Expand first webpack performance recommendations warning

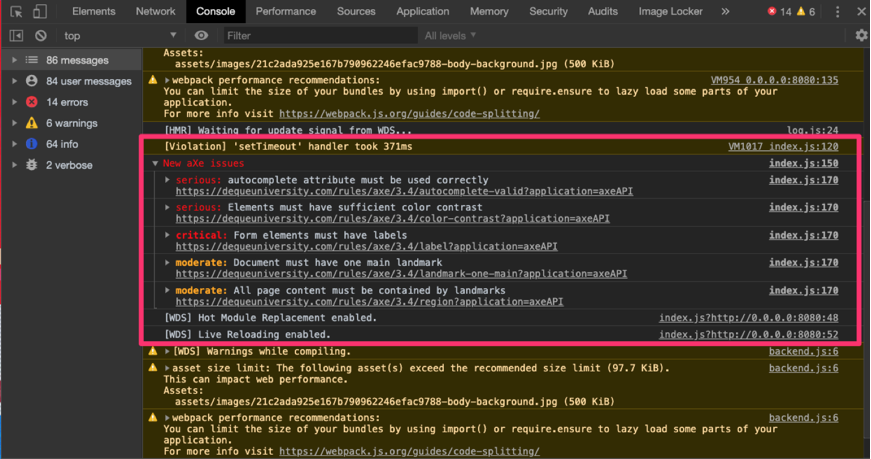point(167,80)
